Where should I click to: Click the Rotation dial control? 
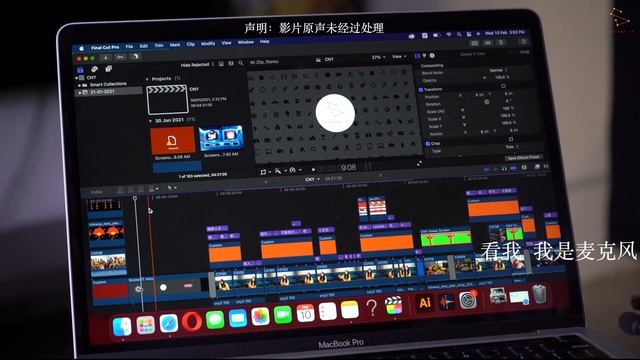point(487,102)
